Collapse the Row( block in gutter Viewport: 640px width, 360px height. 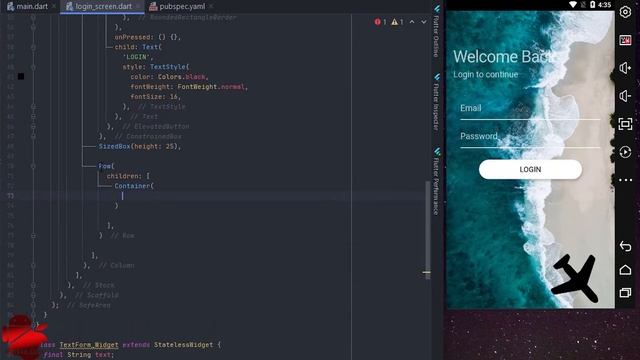pyautogui.click(x=33, y=166)
